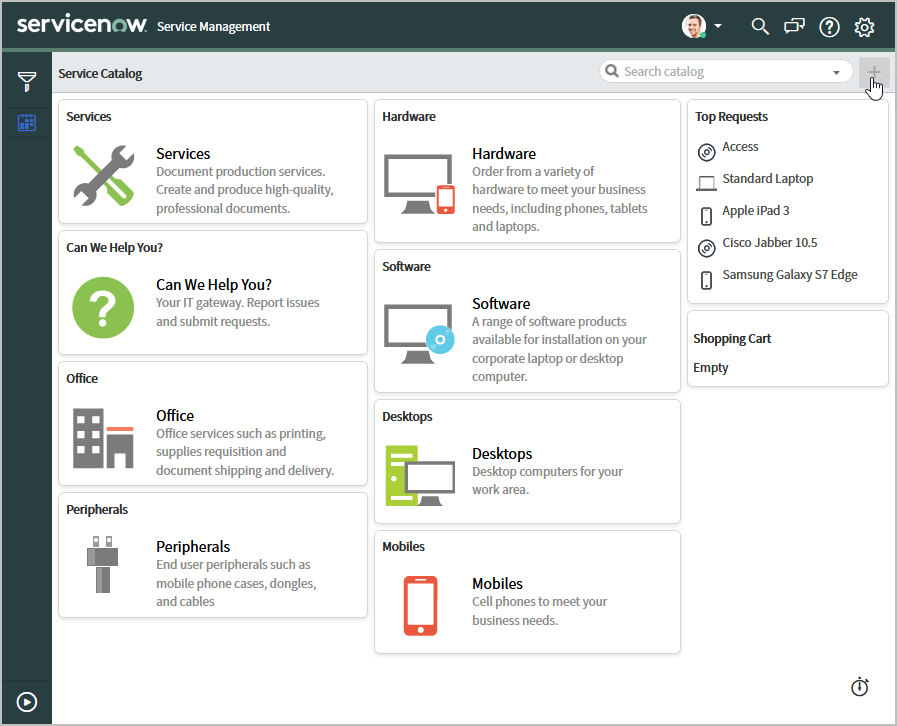Click the Can We Help You question icon
The image size is (897, 726).
[x=103, y=309]
